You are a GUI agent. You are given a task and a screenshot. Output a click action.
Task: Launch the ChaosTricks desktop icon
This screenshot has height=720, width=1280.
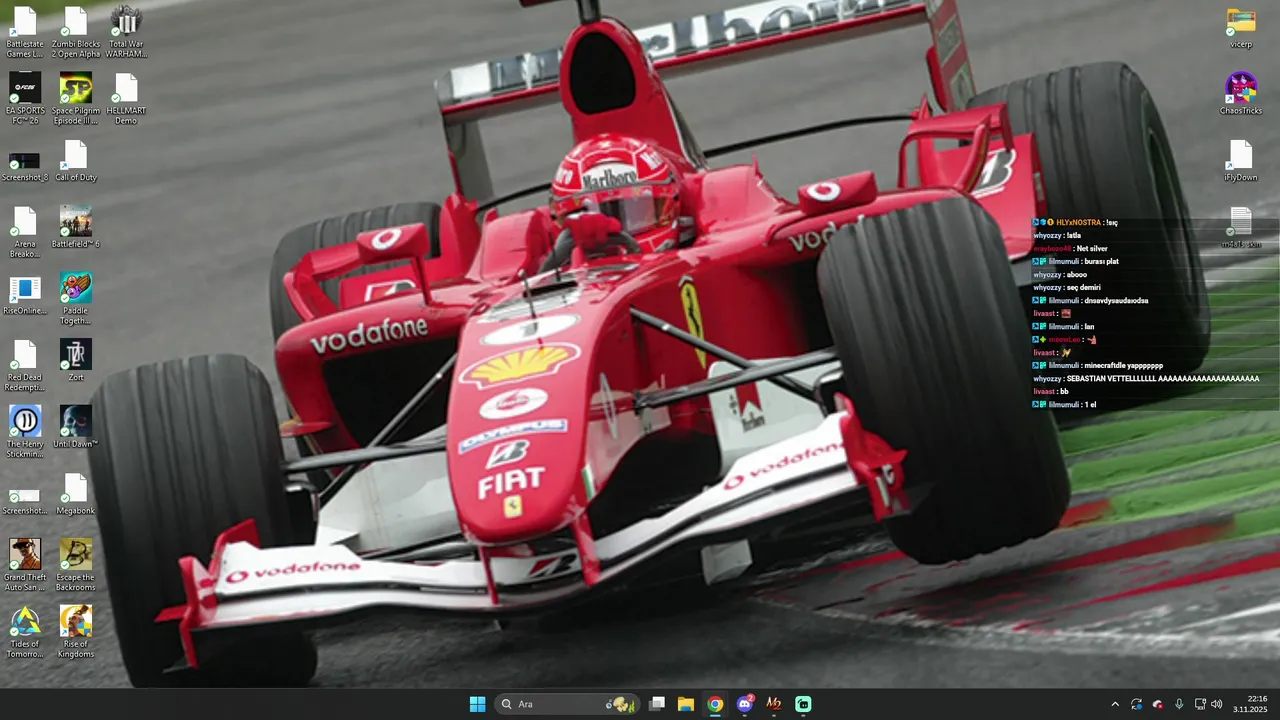tap(1241, 94)
